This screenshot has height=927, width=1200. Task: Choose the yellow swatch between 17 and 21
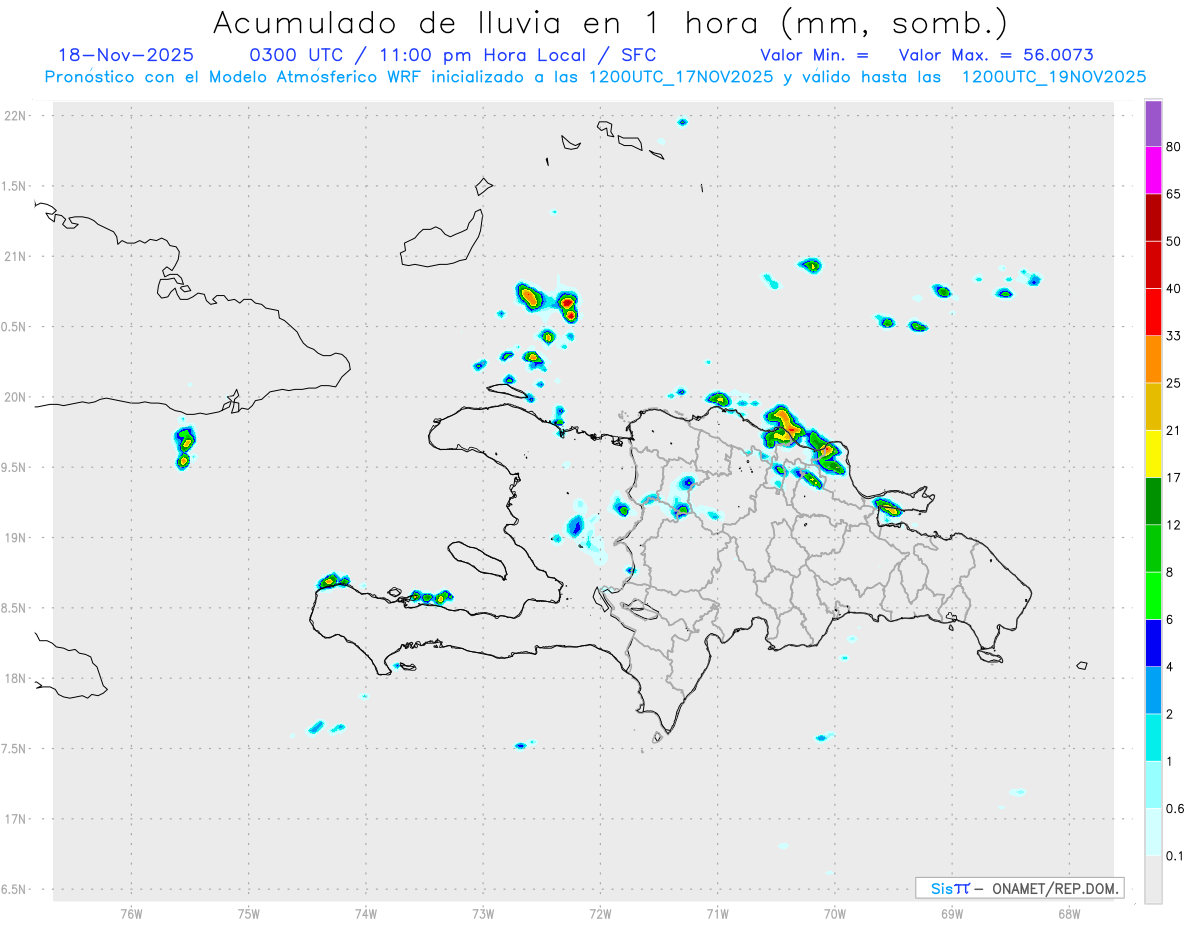[1153, 453]
